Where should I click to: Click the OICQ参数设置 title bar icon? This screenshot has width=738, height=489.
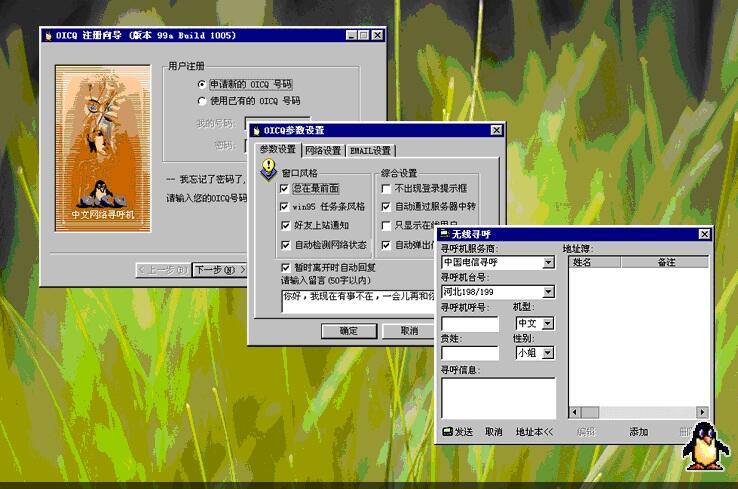point(256,130)
